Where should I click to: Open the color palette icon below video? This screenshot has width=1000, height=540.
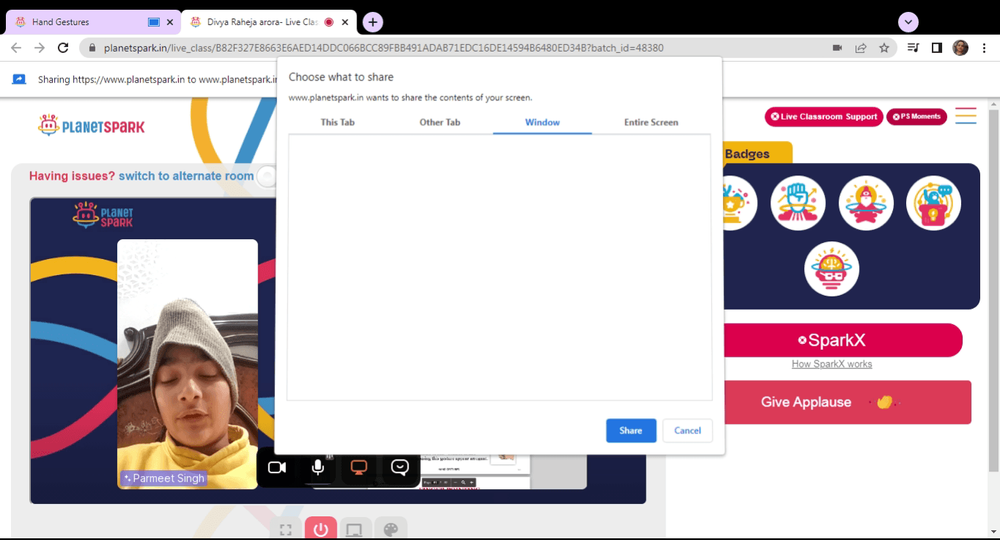click(x=390, y=529)
